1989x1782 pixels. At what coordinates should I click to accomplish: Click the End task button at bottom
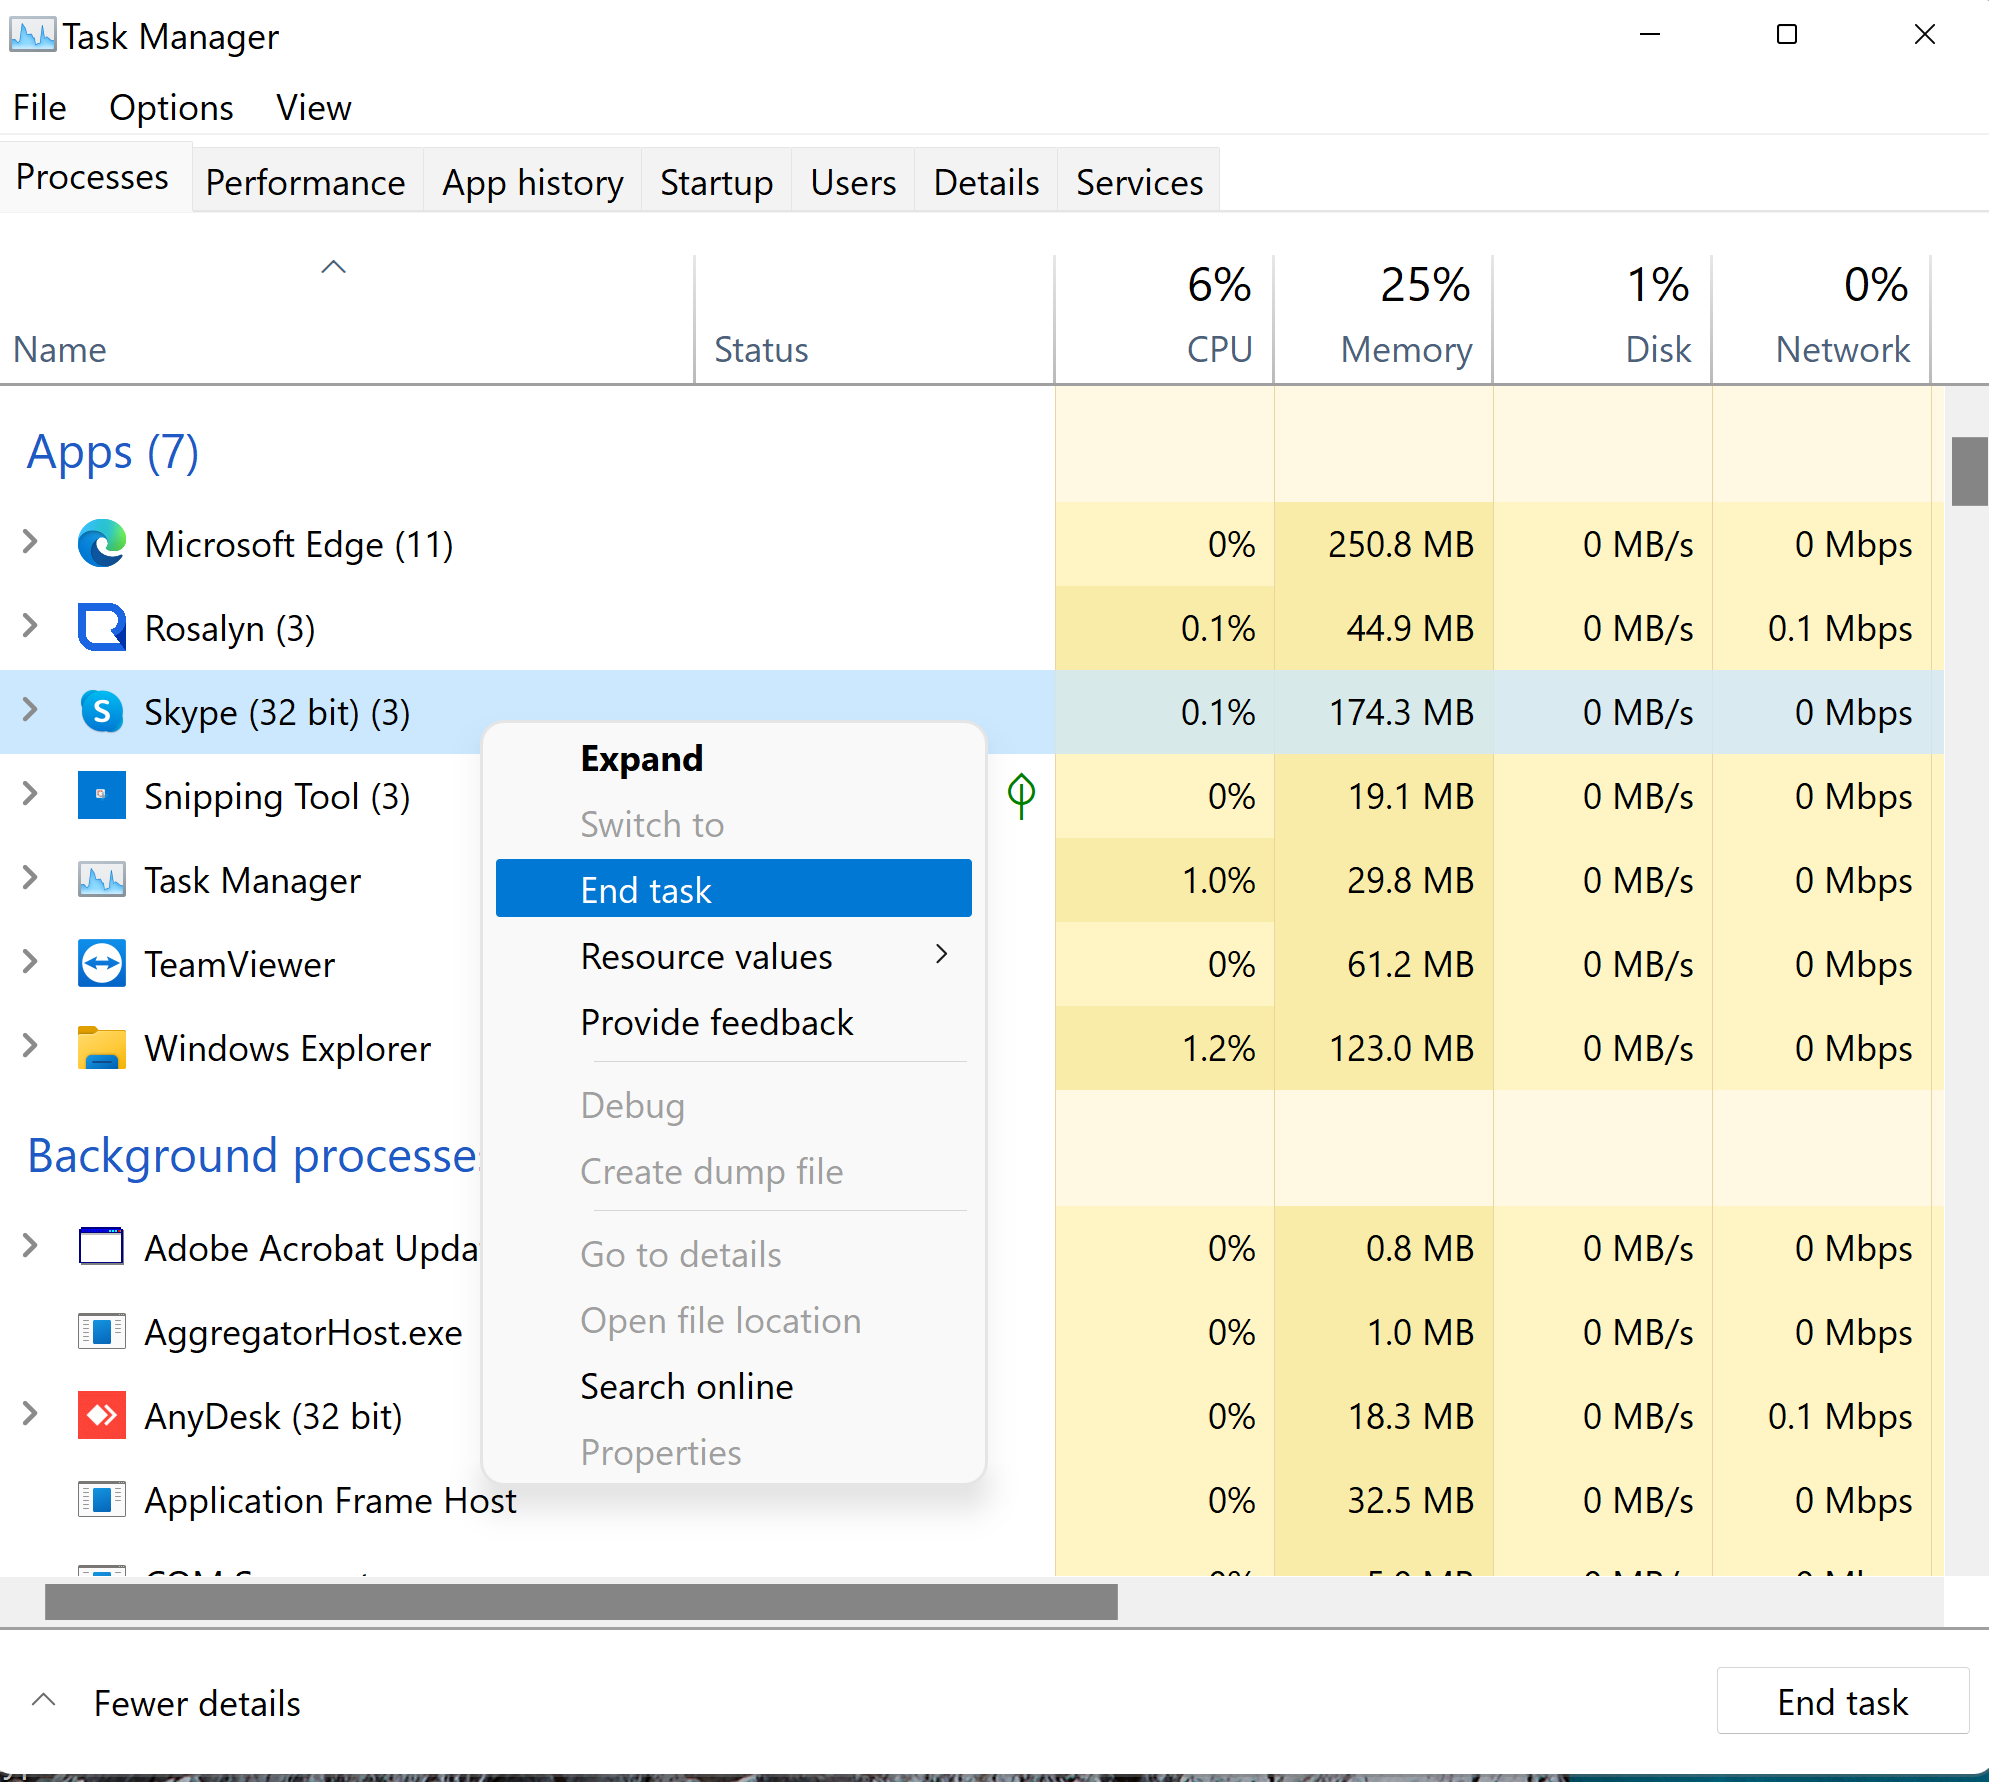click(1842, 1701)
